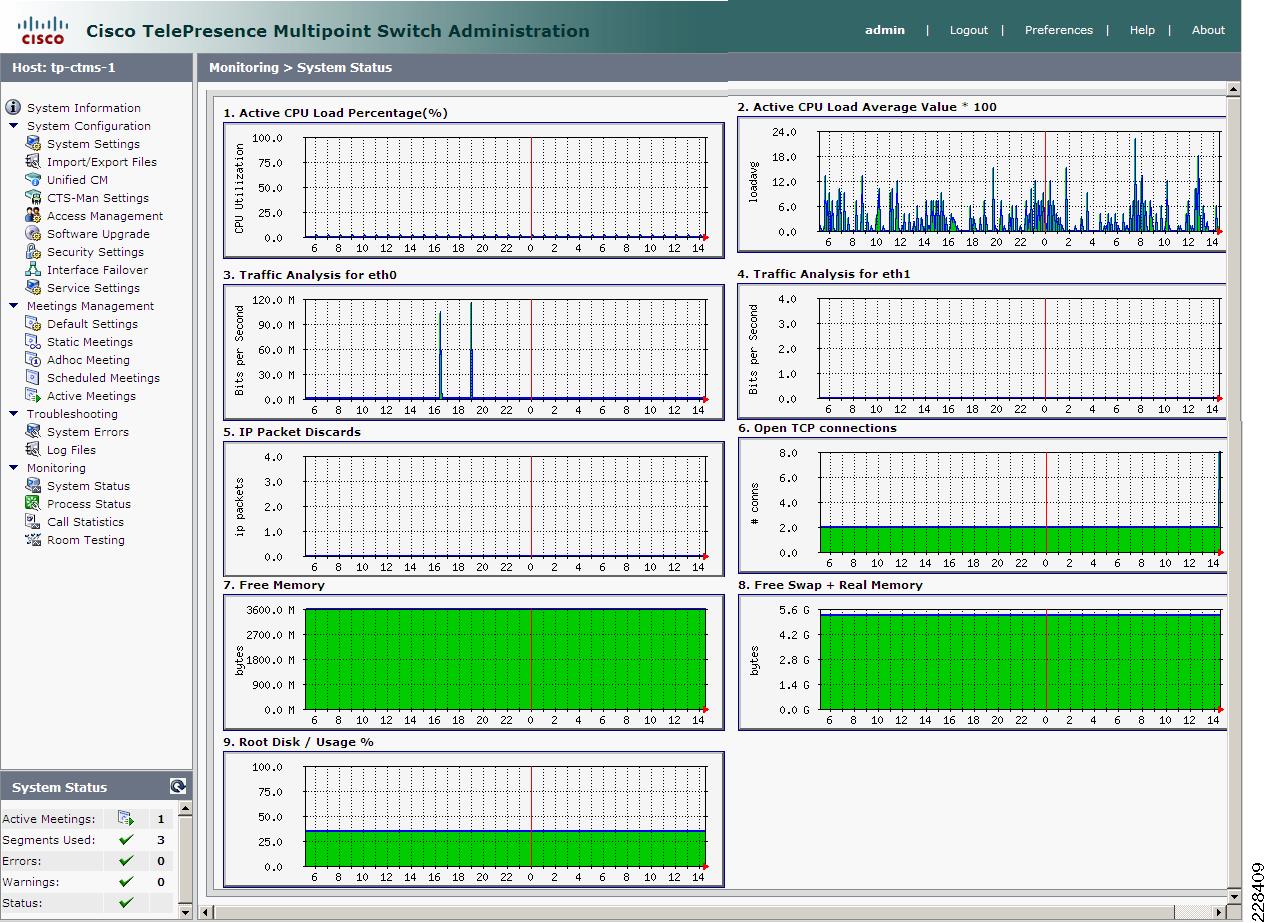Click the horizontal scrollbar left arrow
Screen dimensions: 1266x923
(204, 913)
